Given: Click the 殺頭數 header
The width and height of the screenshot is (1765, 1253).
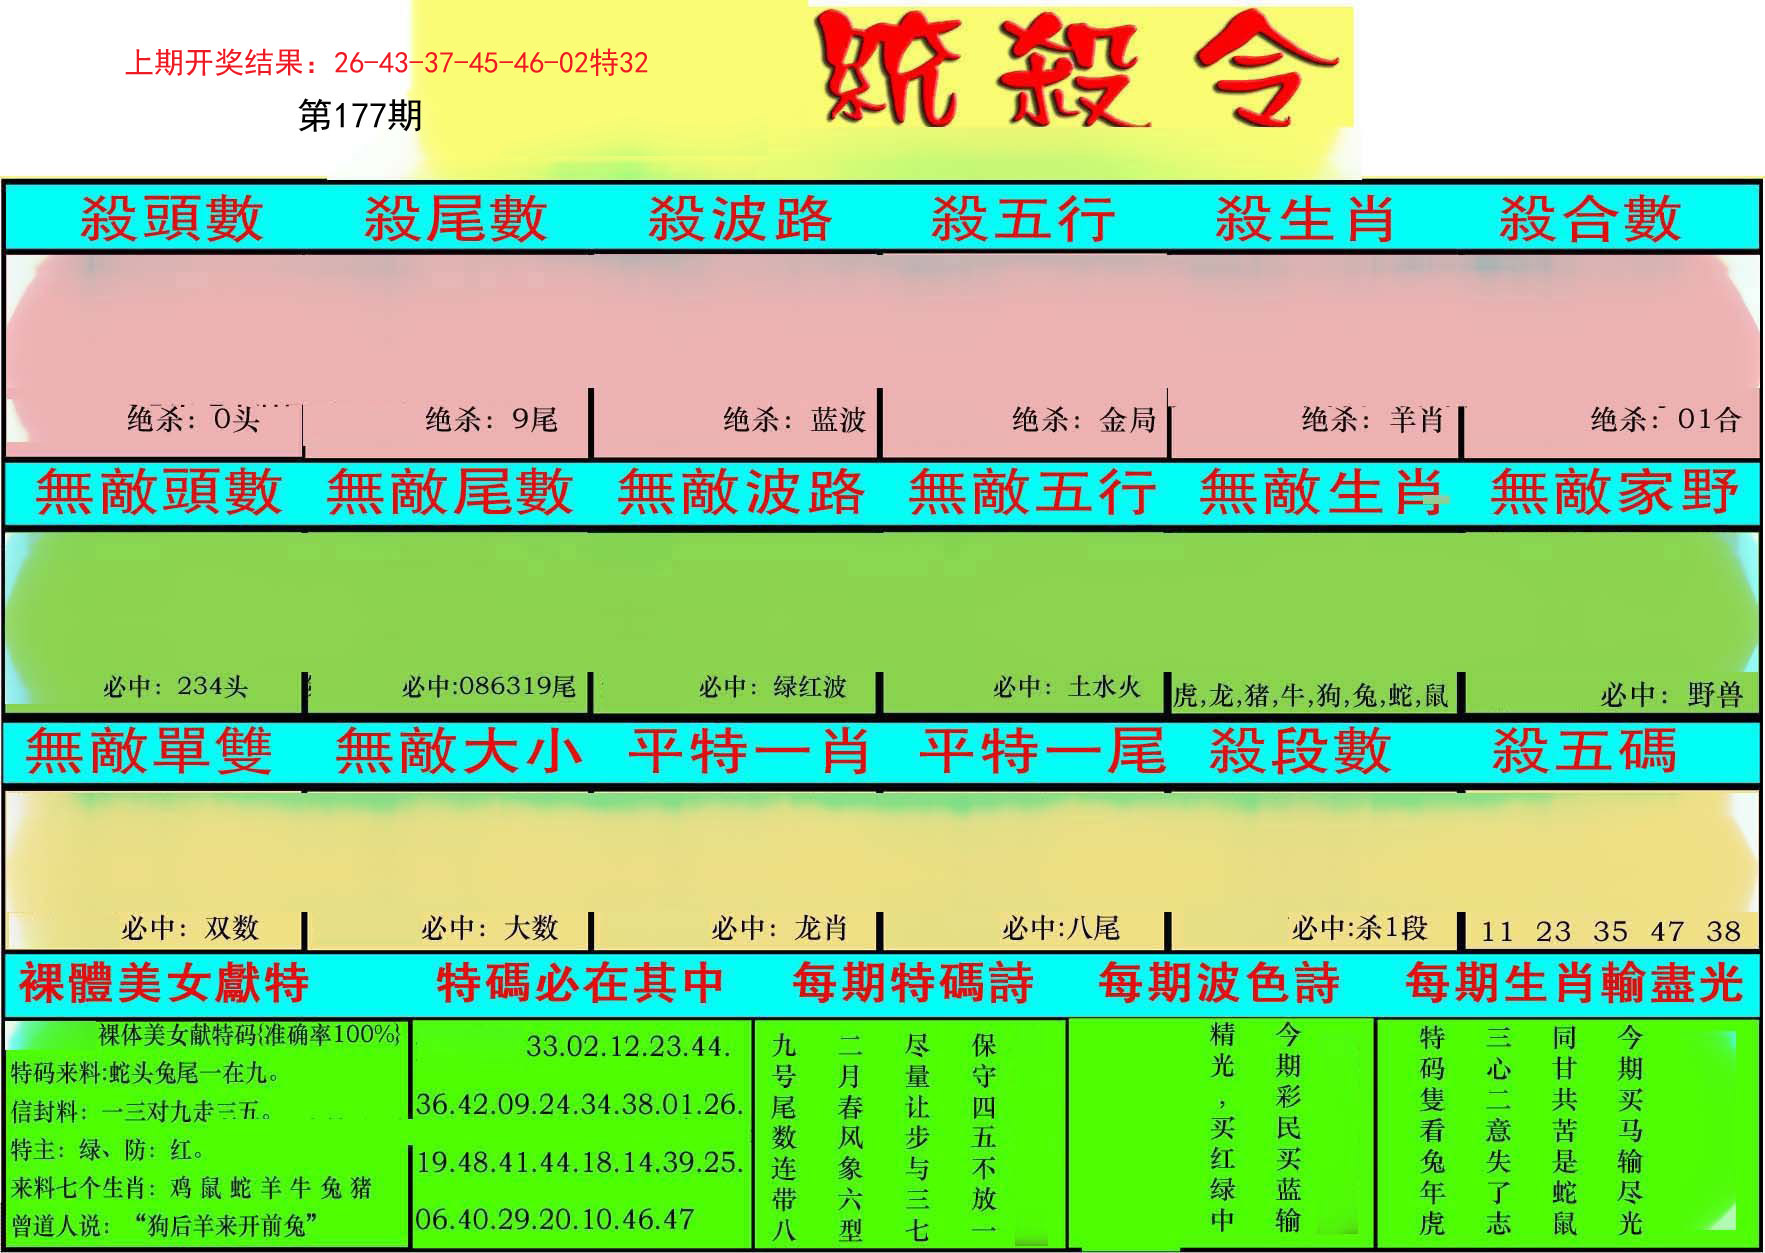Looking at the screenshot, I should [171, 218].
